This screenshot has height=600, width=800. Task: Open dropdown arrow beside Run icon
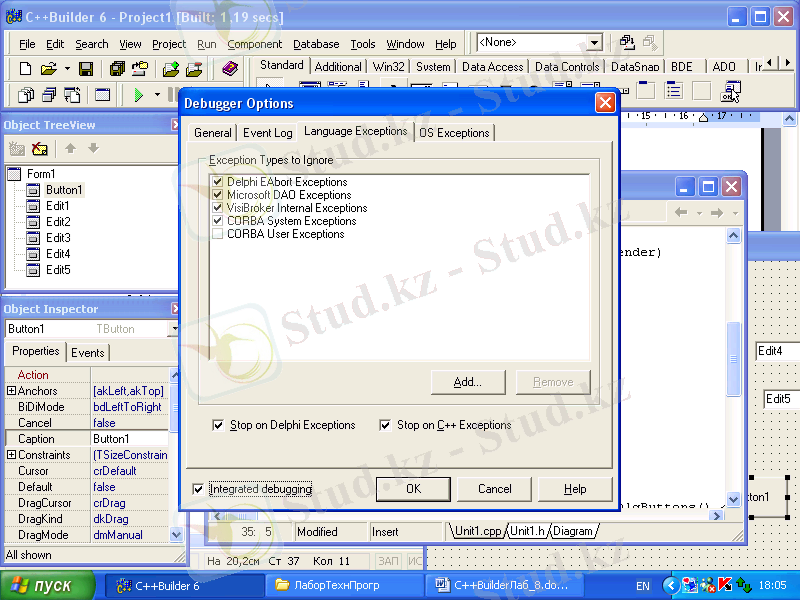point(157,95)
